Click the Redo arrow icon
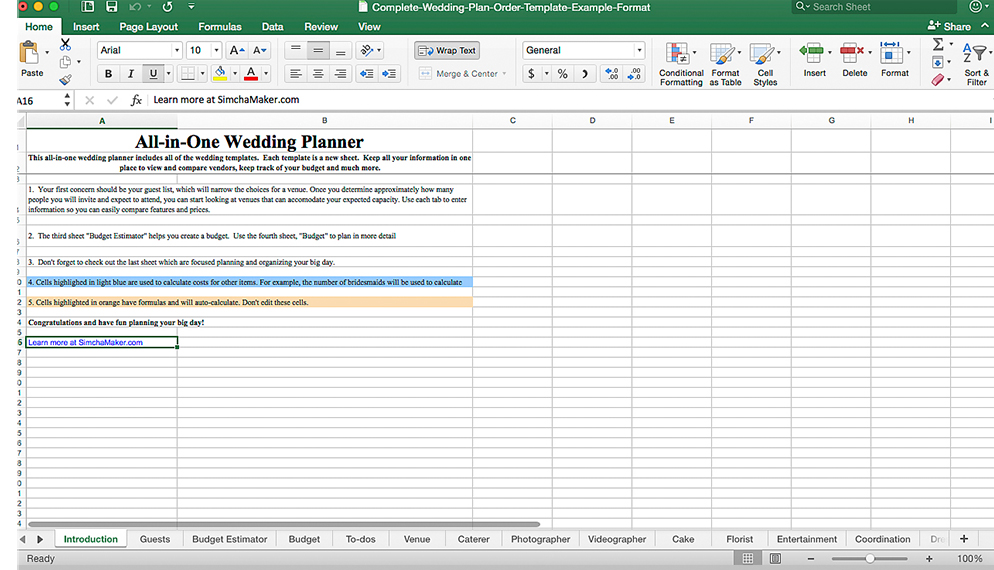994x570 pixels. (x=167, y=7)
